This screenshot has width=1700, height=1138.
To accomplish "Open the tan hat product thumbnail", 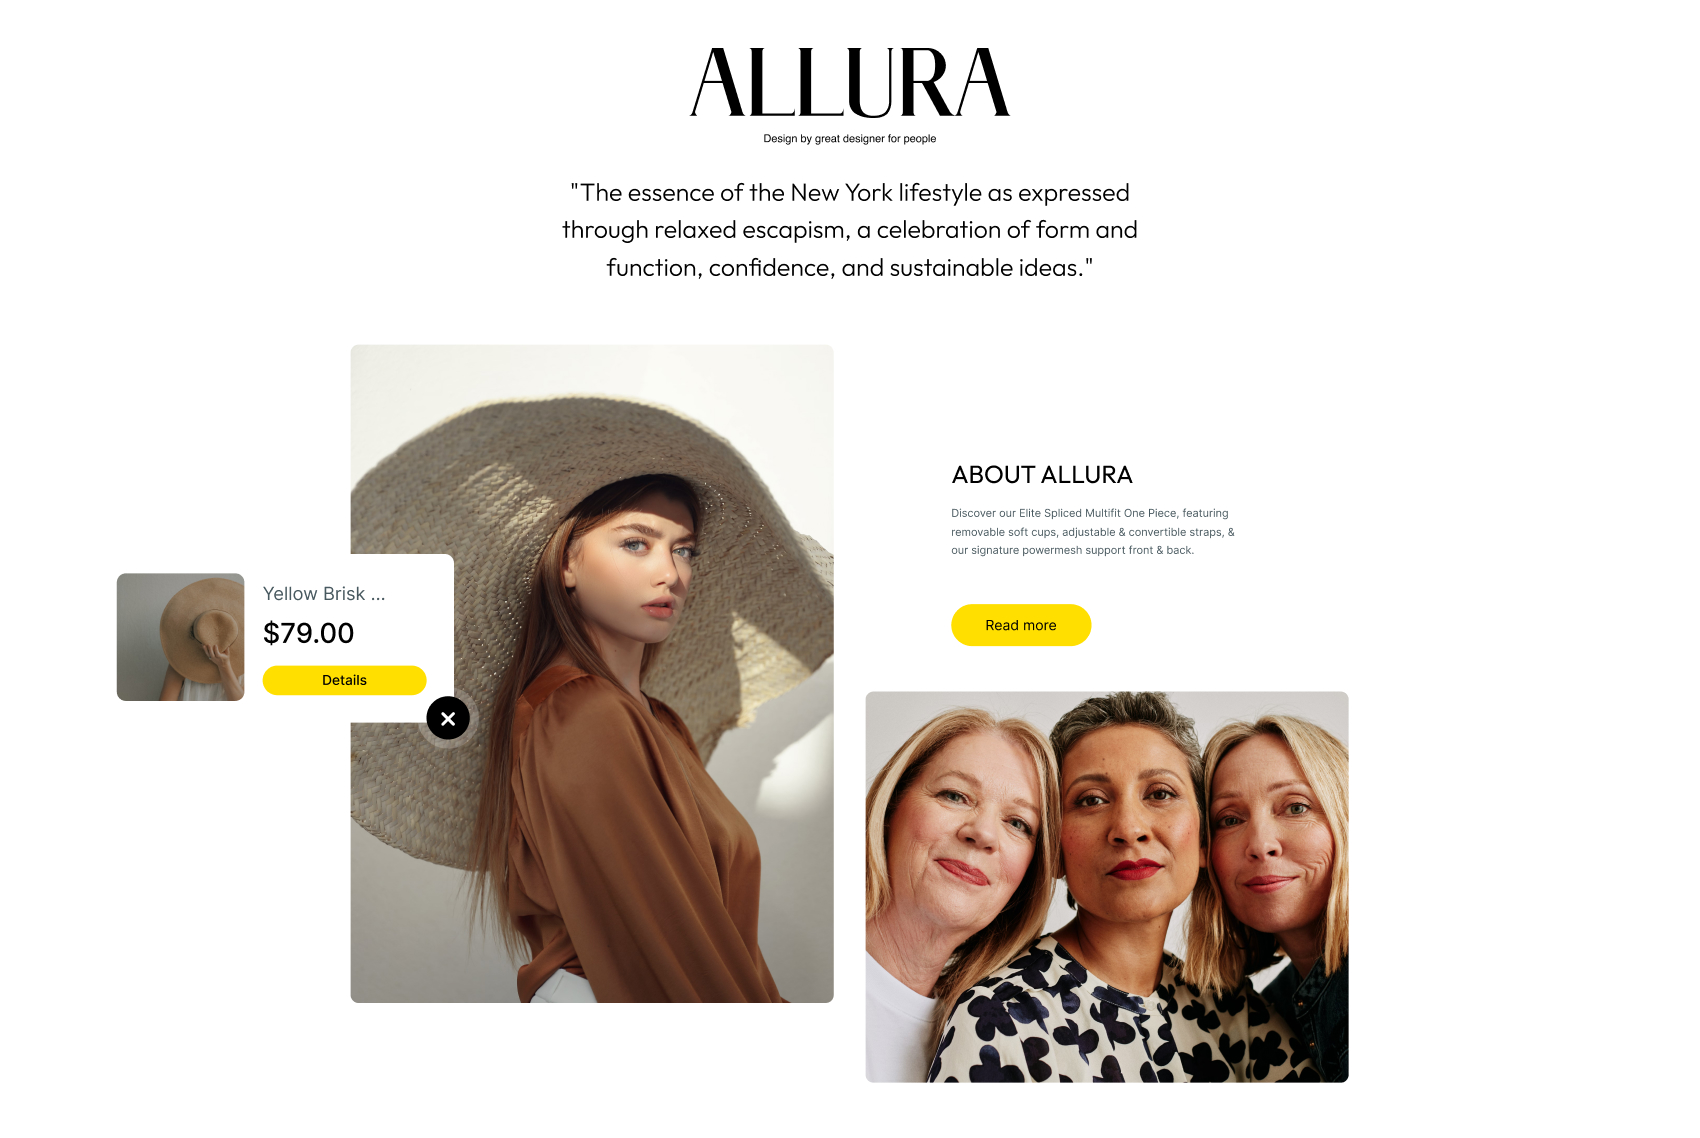I will [181, 637].
